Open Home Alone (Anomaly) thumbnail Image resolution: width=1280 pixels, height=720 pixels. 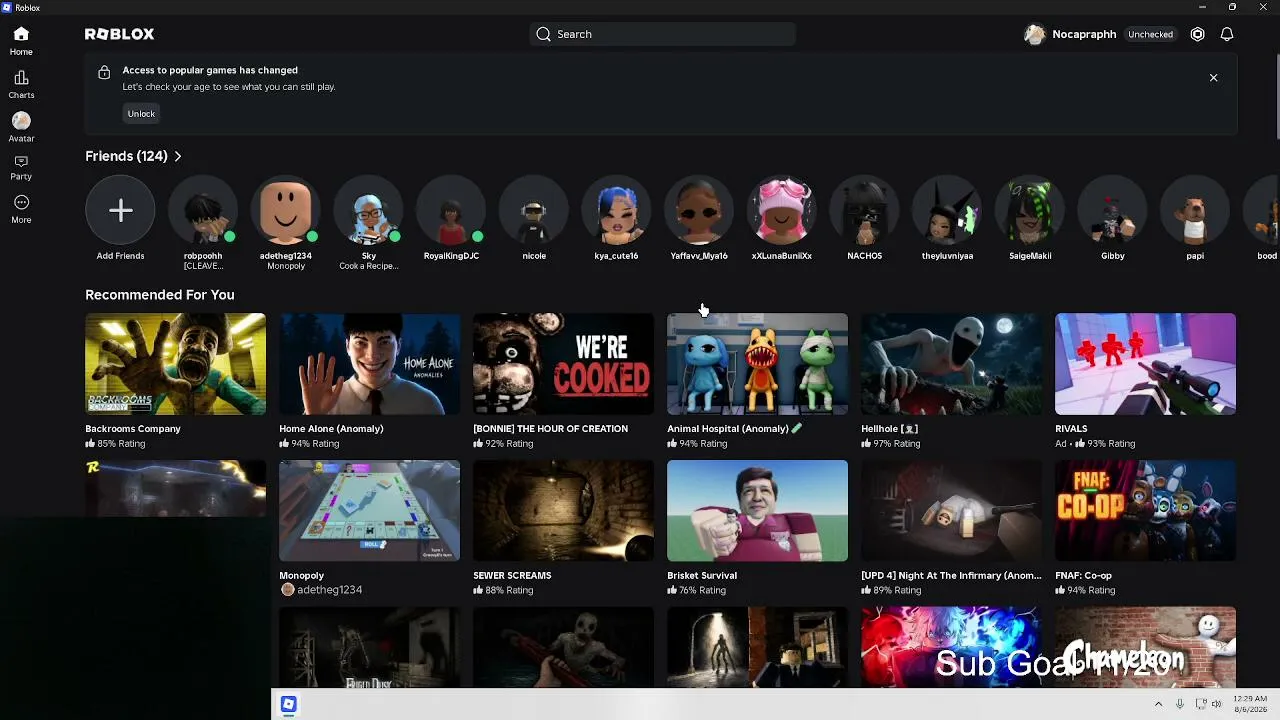(370, 364)
